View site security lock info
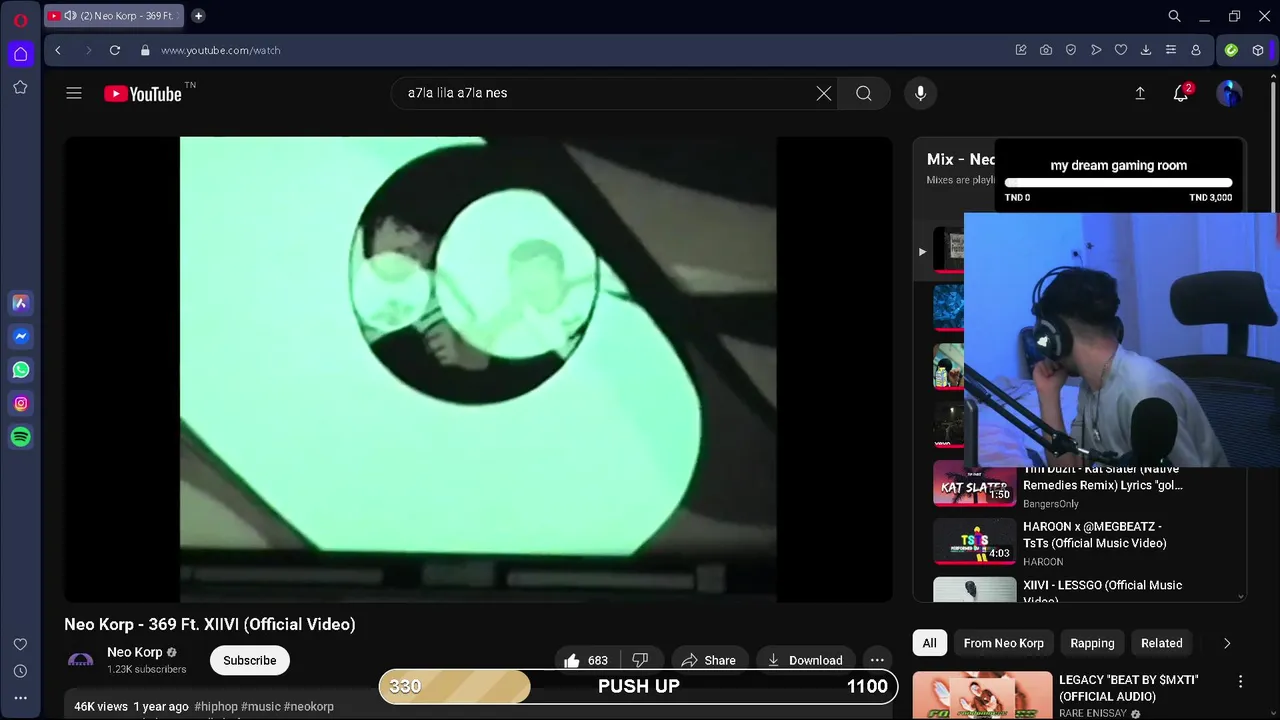 [145, 50]
